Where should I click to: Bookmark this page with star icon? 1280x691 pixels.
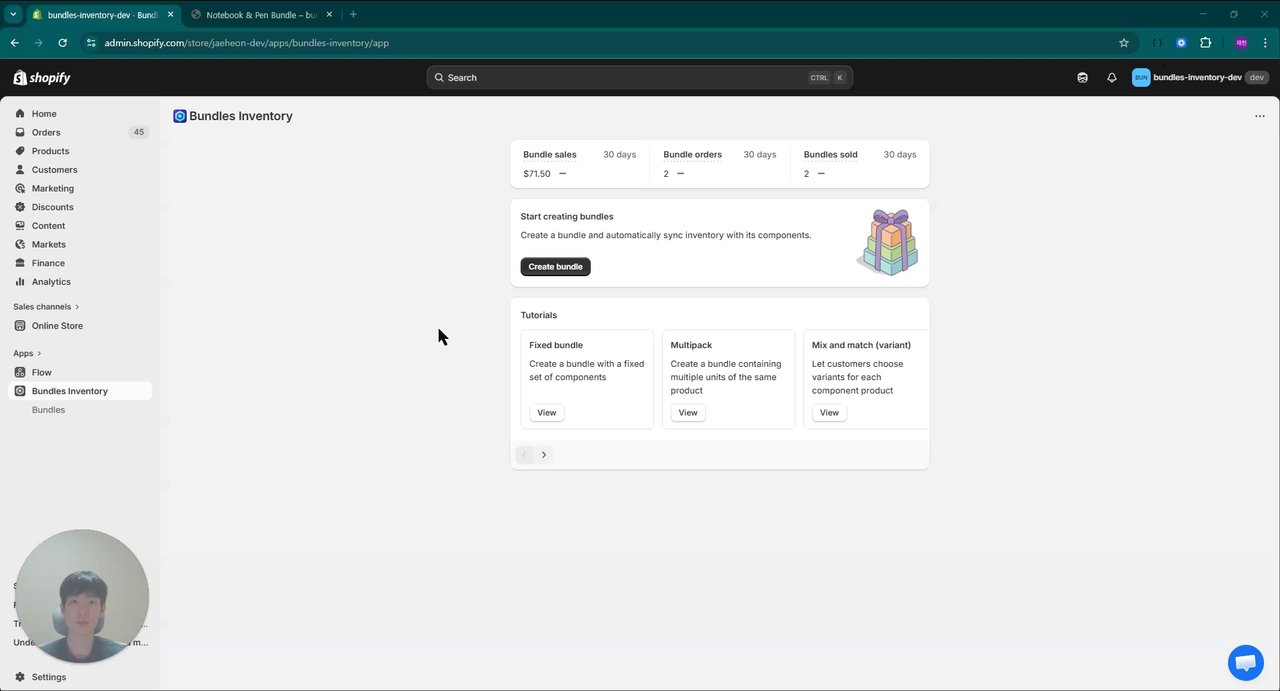[x=1124, y=43]
